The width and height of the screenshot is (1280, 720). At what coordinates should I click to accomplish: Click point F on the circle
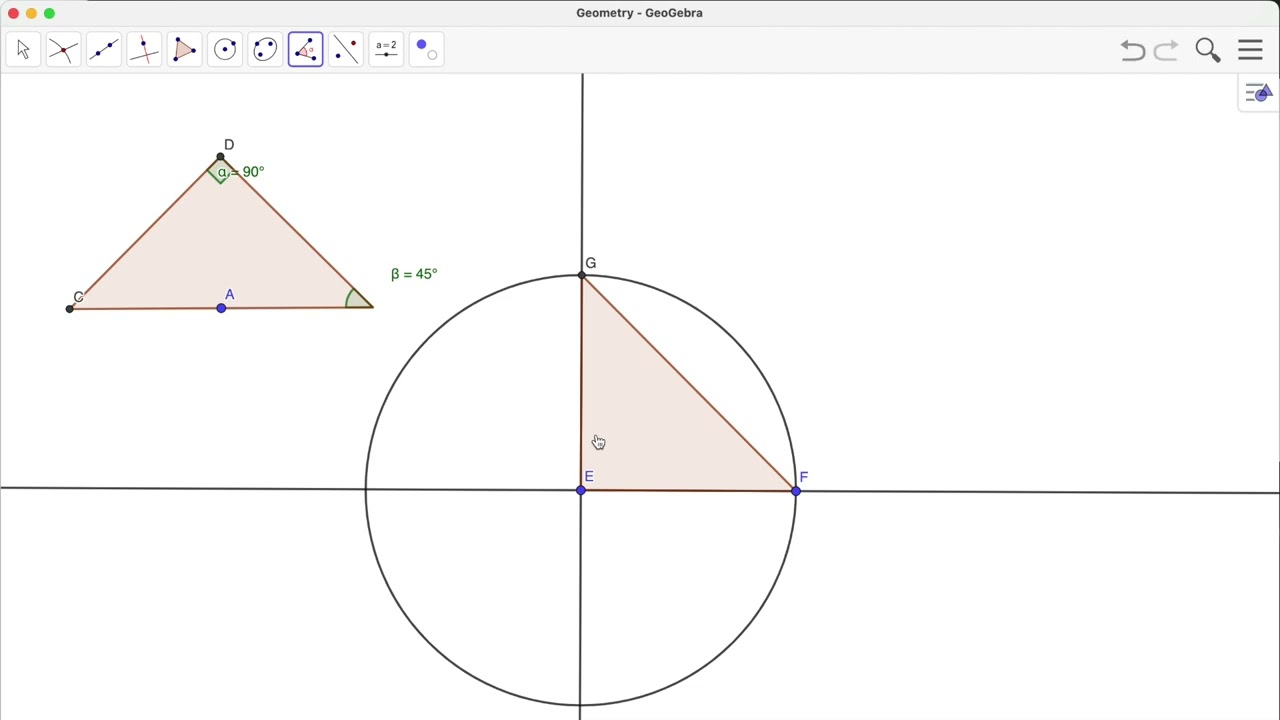pyautogui.click(x=796, y=491)
